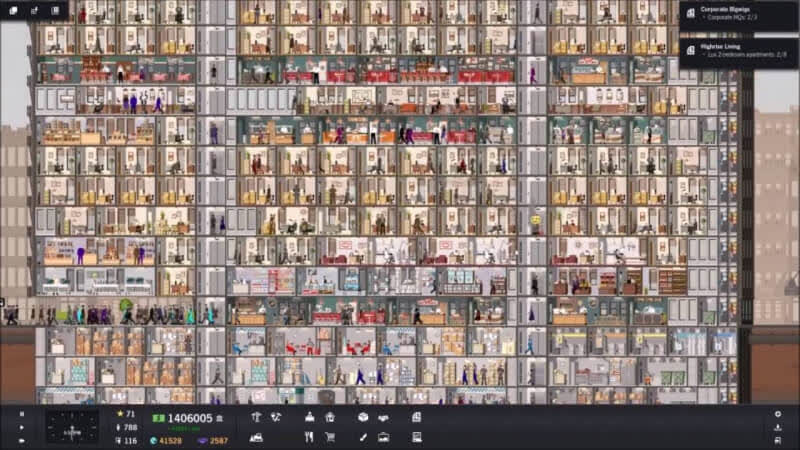
Task: Open the decoration paintbrush tool
Action: [x=363, y=437]
